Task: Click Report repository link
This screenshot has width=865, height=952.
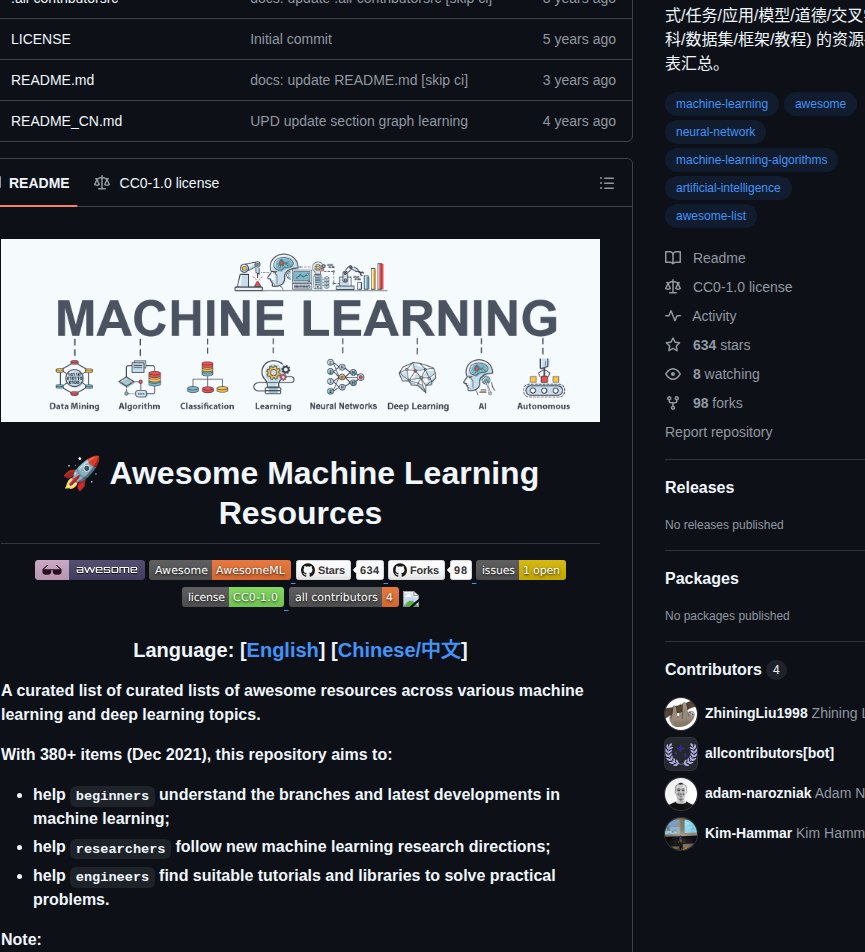Action: (x=719, y=432)
